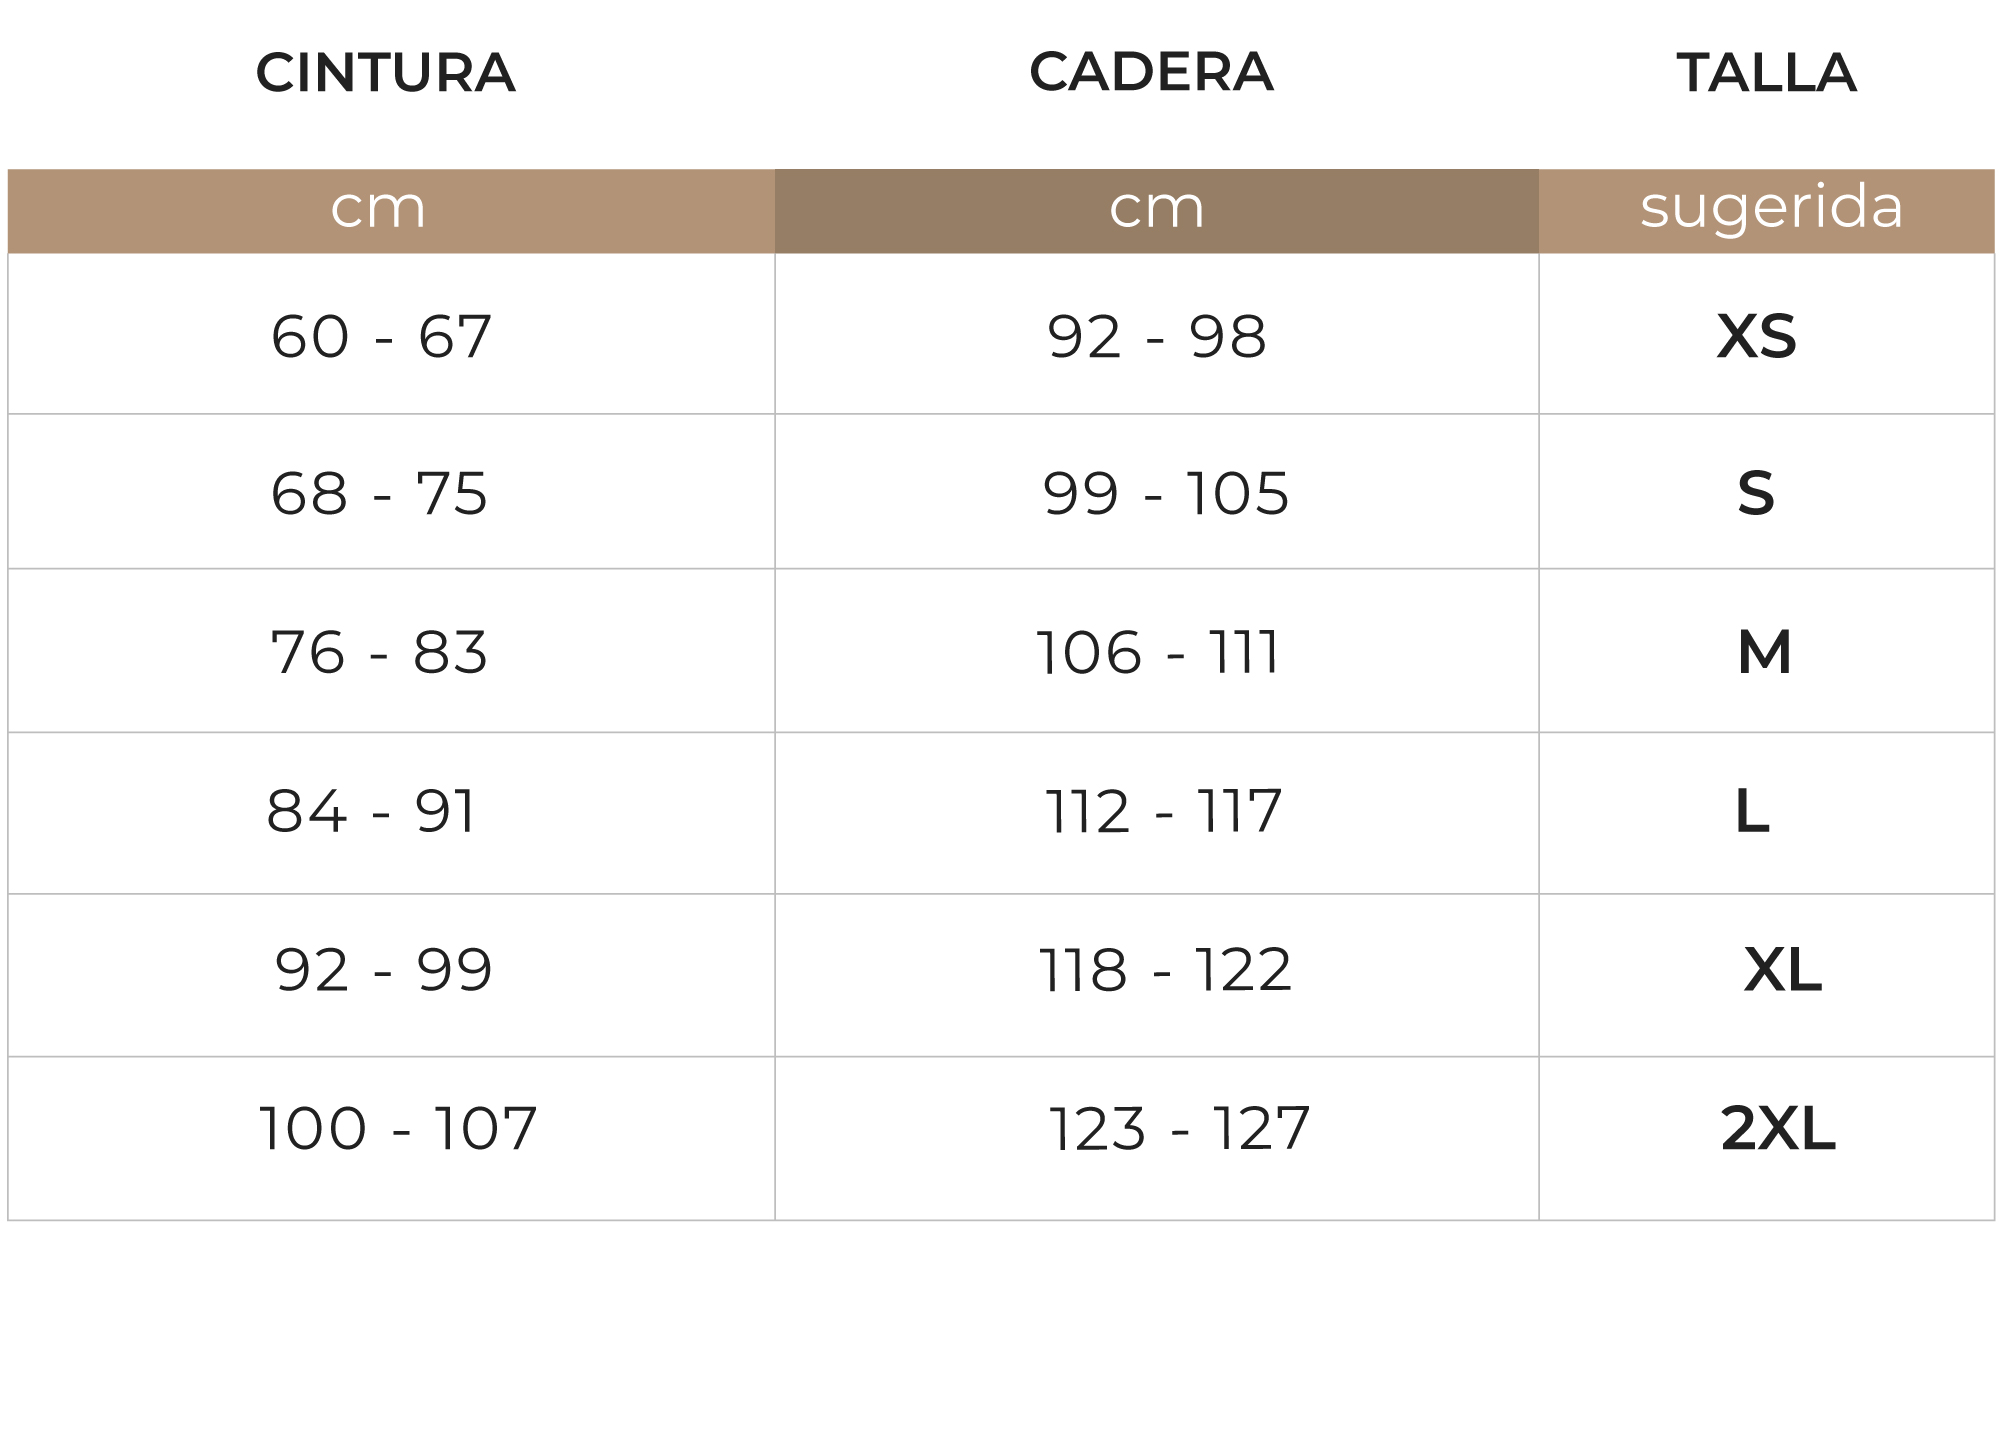2000x1433 pixels.
Task: Click waist range 68 - 75
Action: 380,494
